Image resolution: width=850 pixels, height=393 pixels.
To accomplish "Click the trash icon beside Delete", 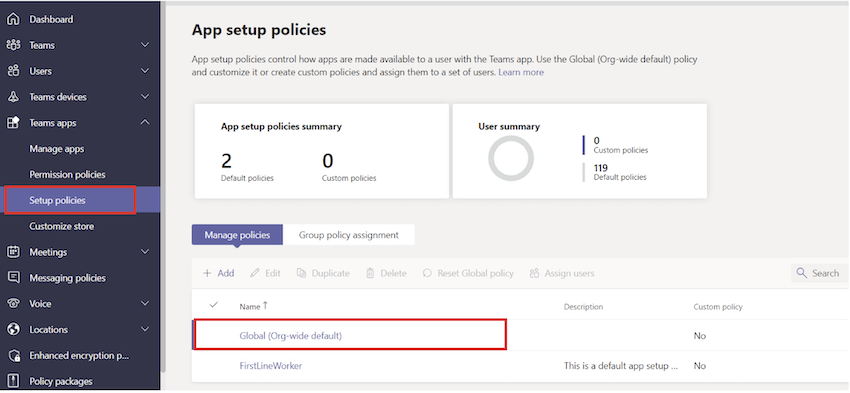I will point(370,273).
